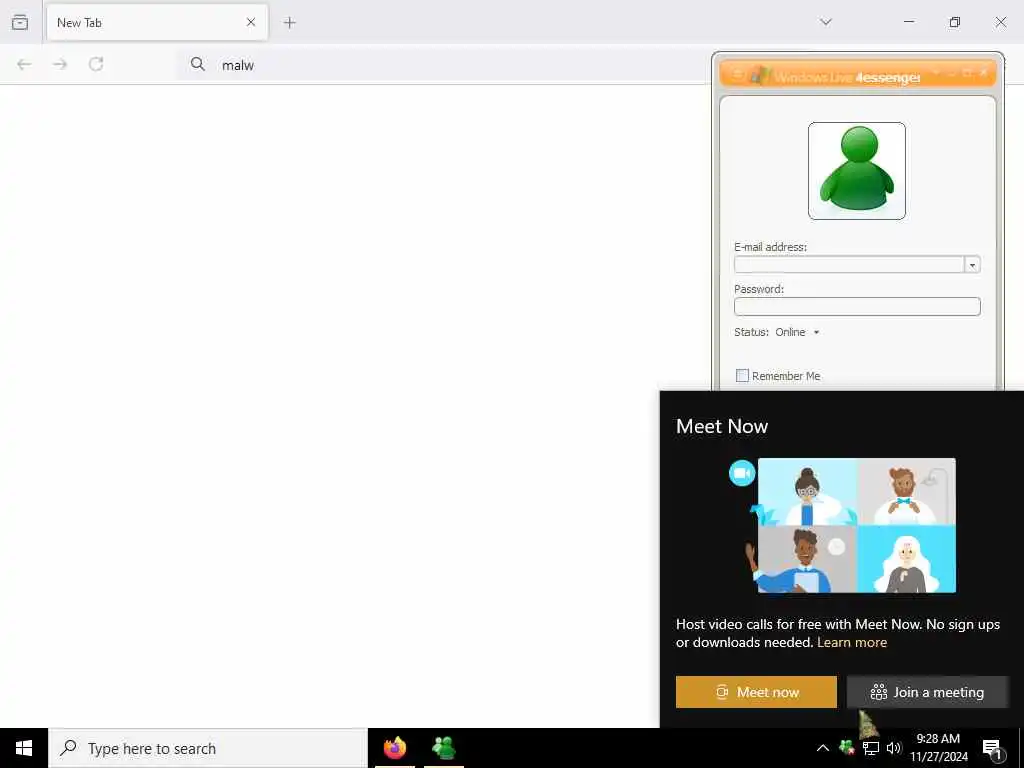Click the Meet now button
Screen dimensions: 1024x768
coord(756,692)
